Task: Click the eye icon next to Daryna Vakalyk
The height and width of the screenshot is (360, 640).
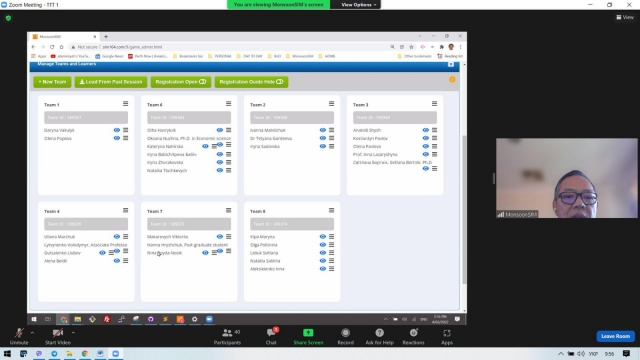Action: tap(117, 130)
